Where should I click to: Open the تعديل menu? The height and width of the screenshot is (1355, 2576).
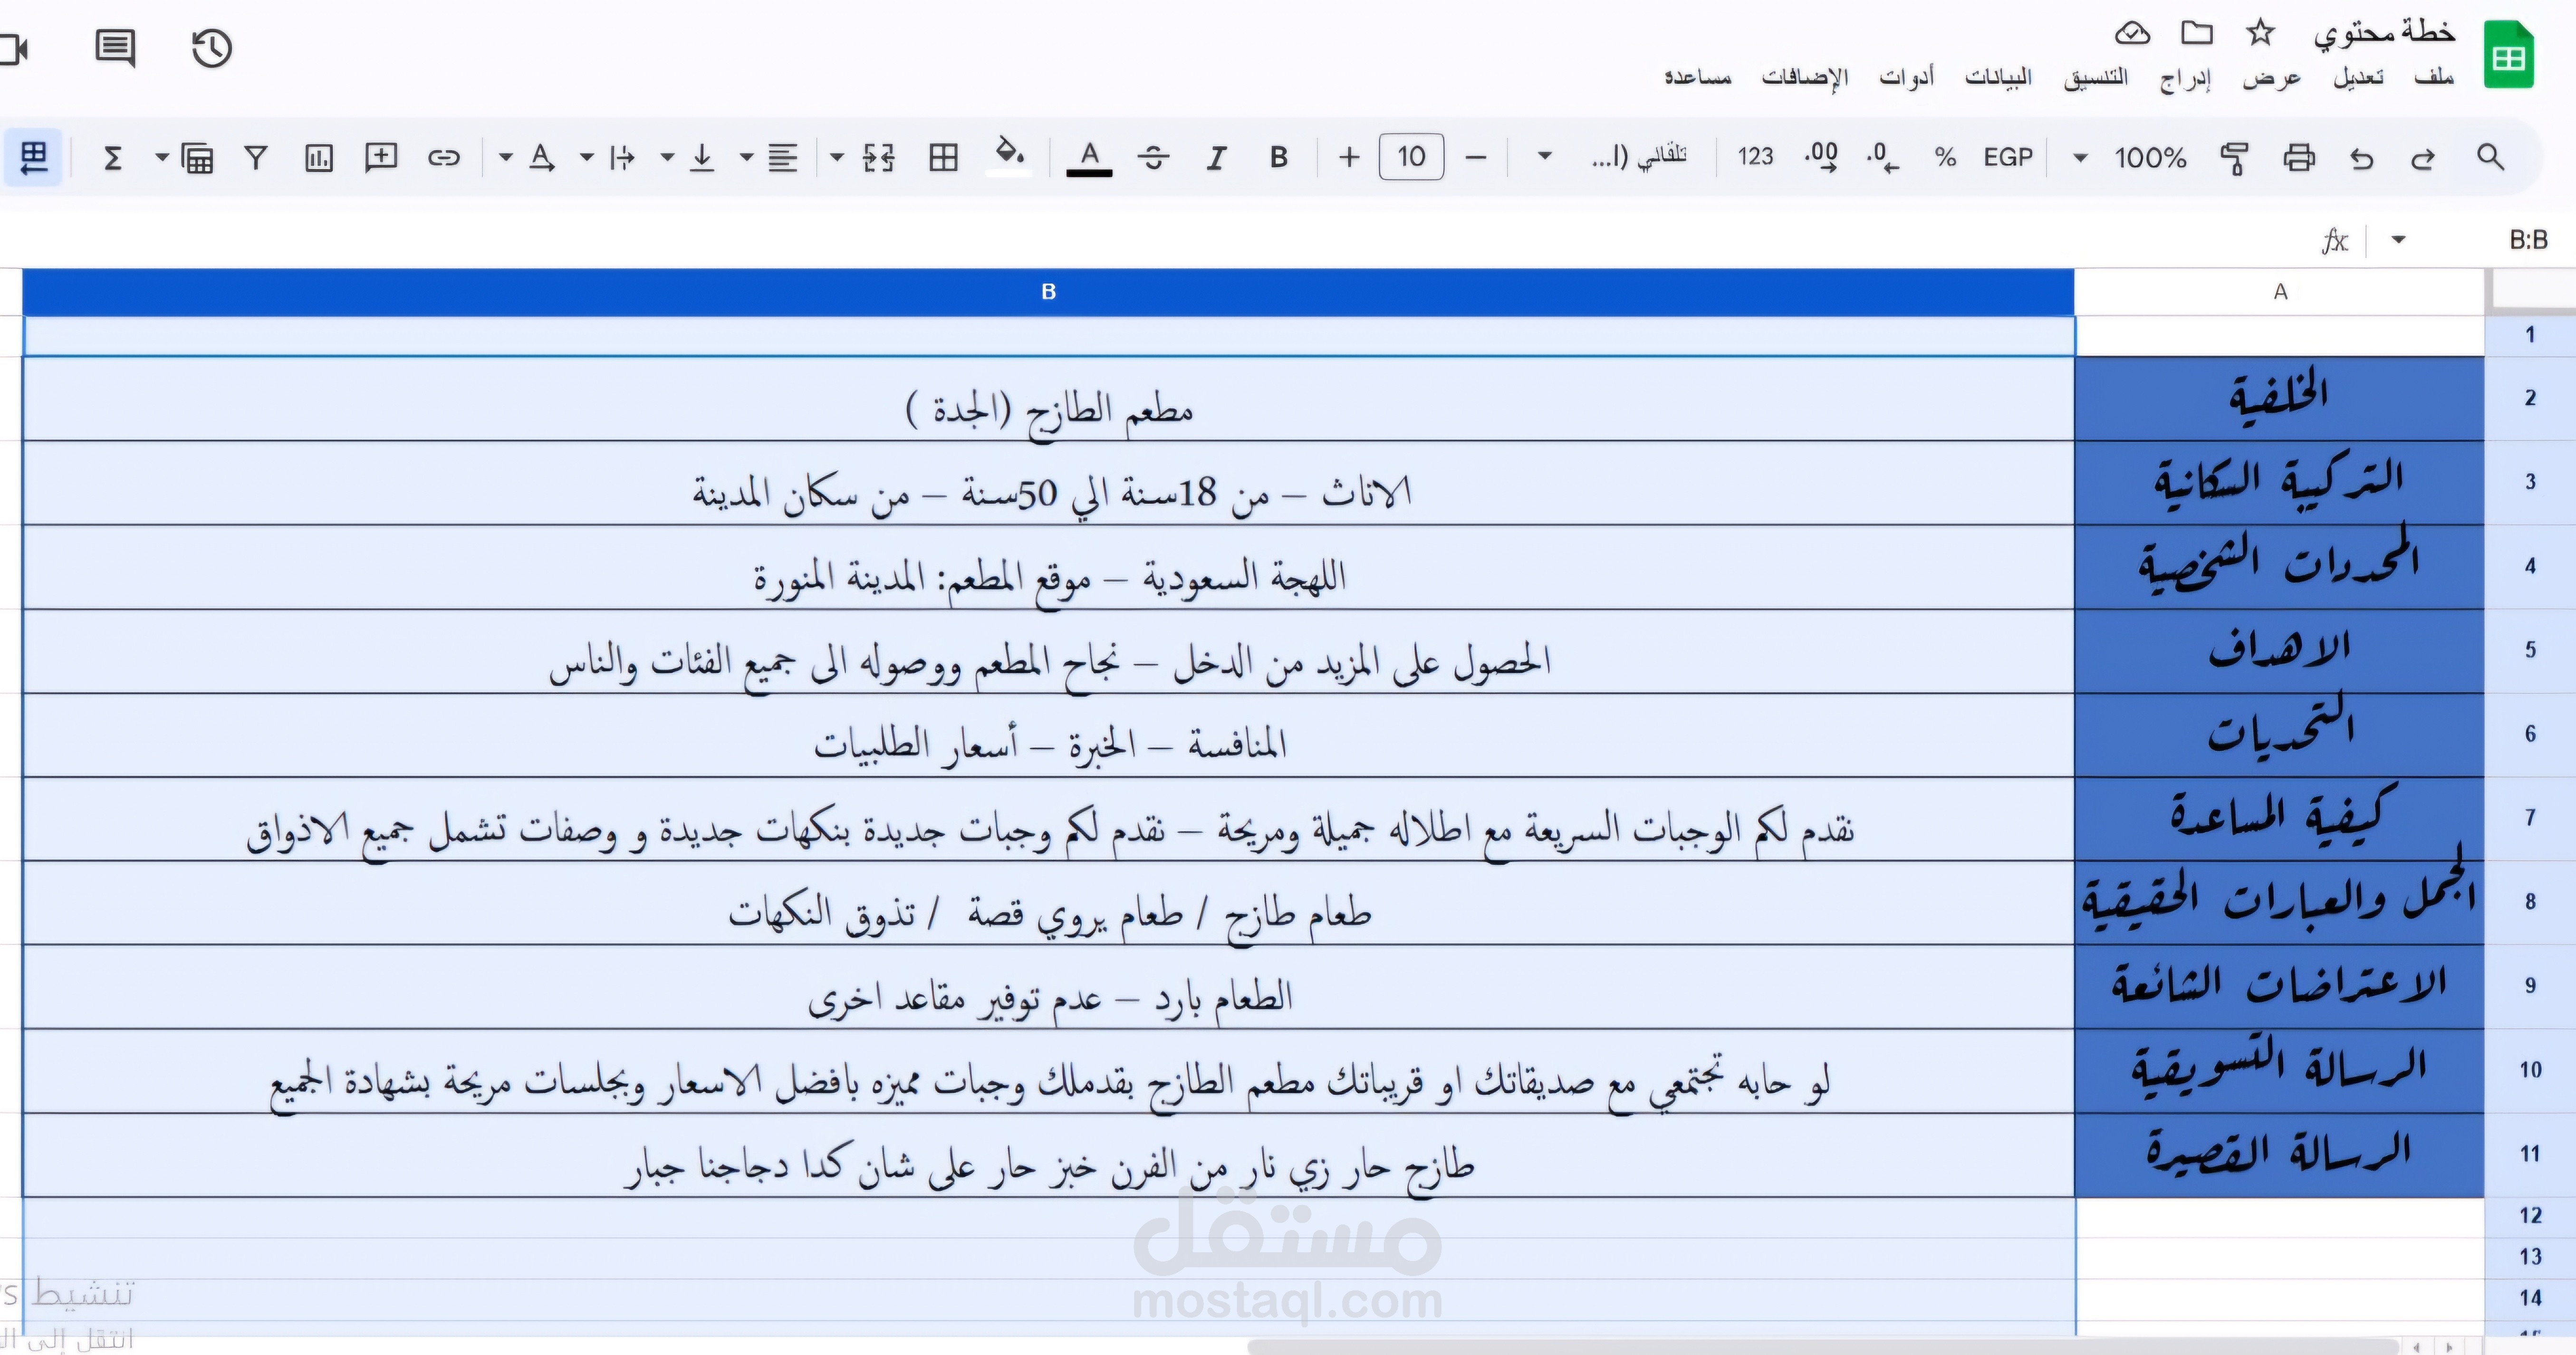(2358, 77)
